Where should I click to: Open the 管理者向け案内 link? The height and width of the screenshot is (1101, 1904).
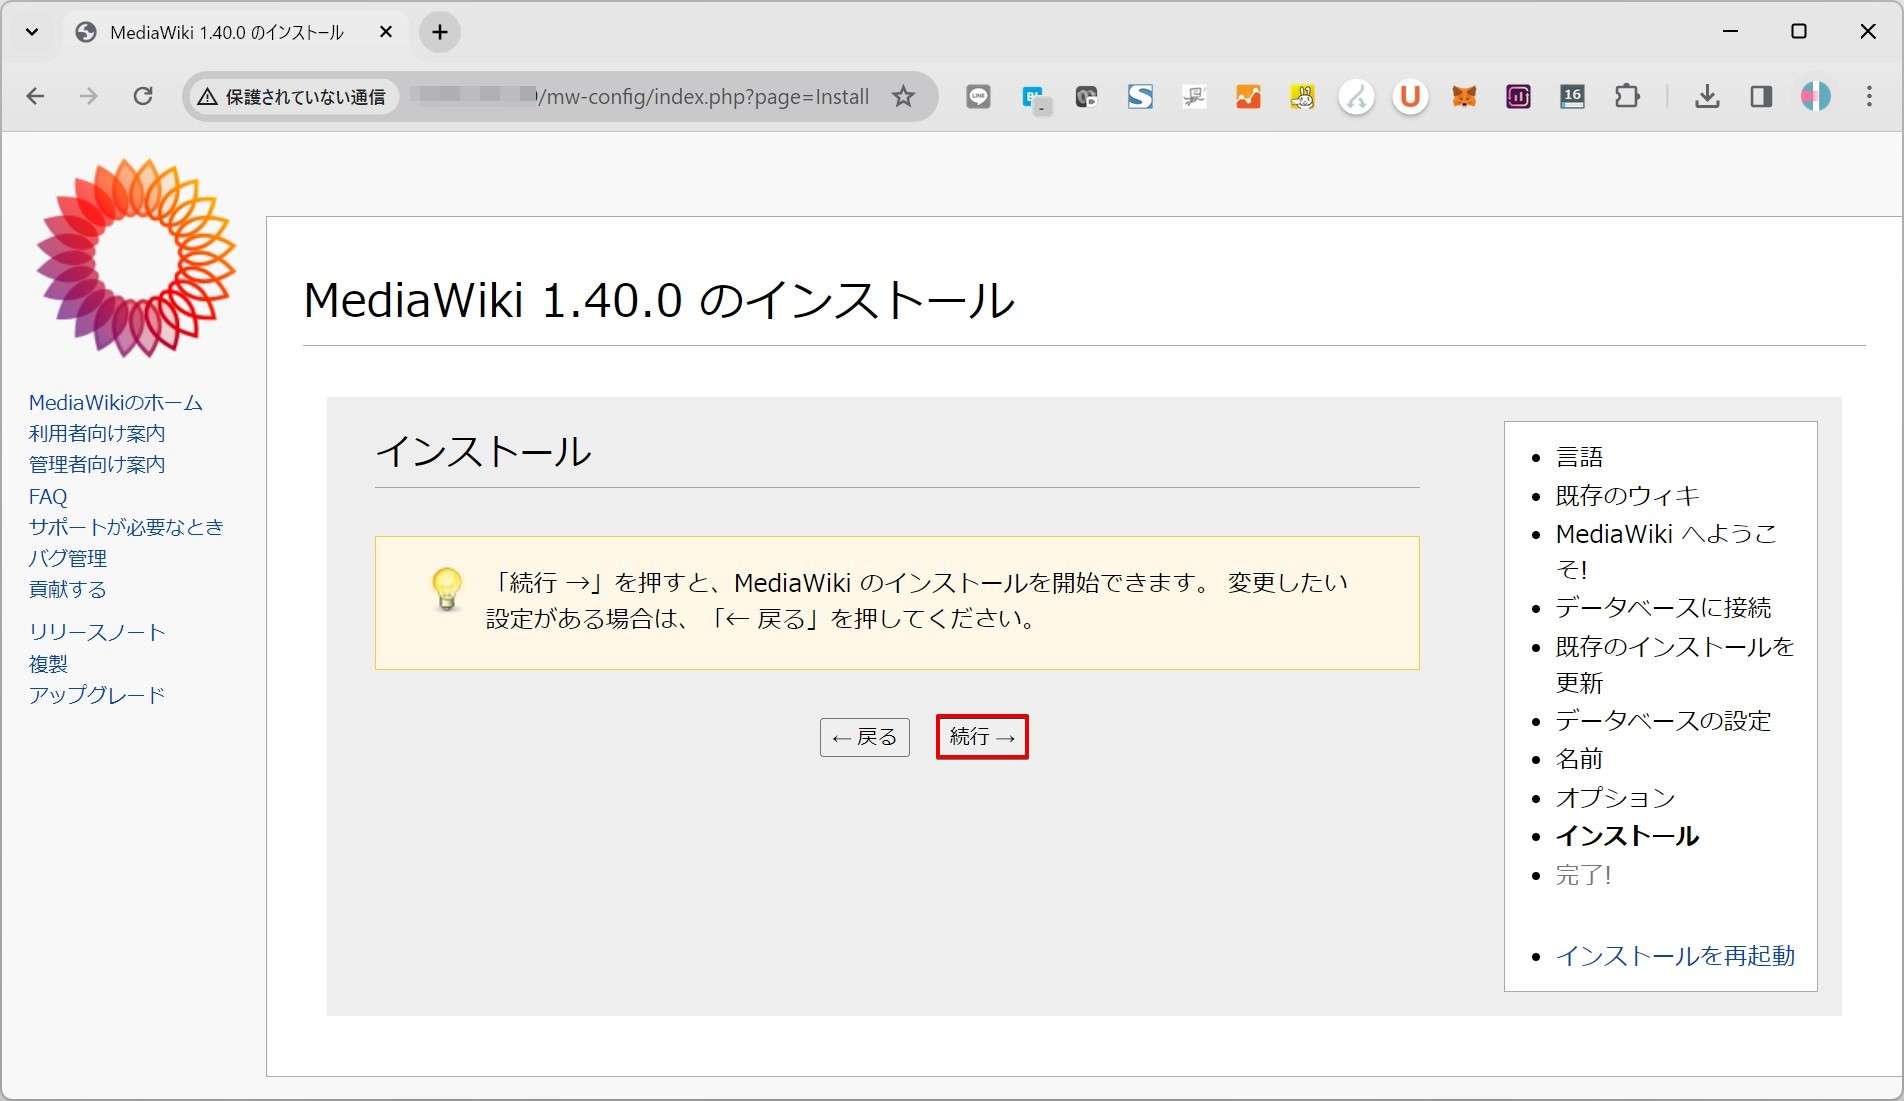click(97, 464)
